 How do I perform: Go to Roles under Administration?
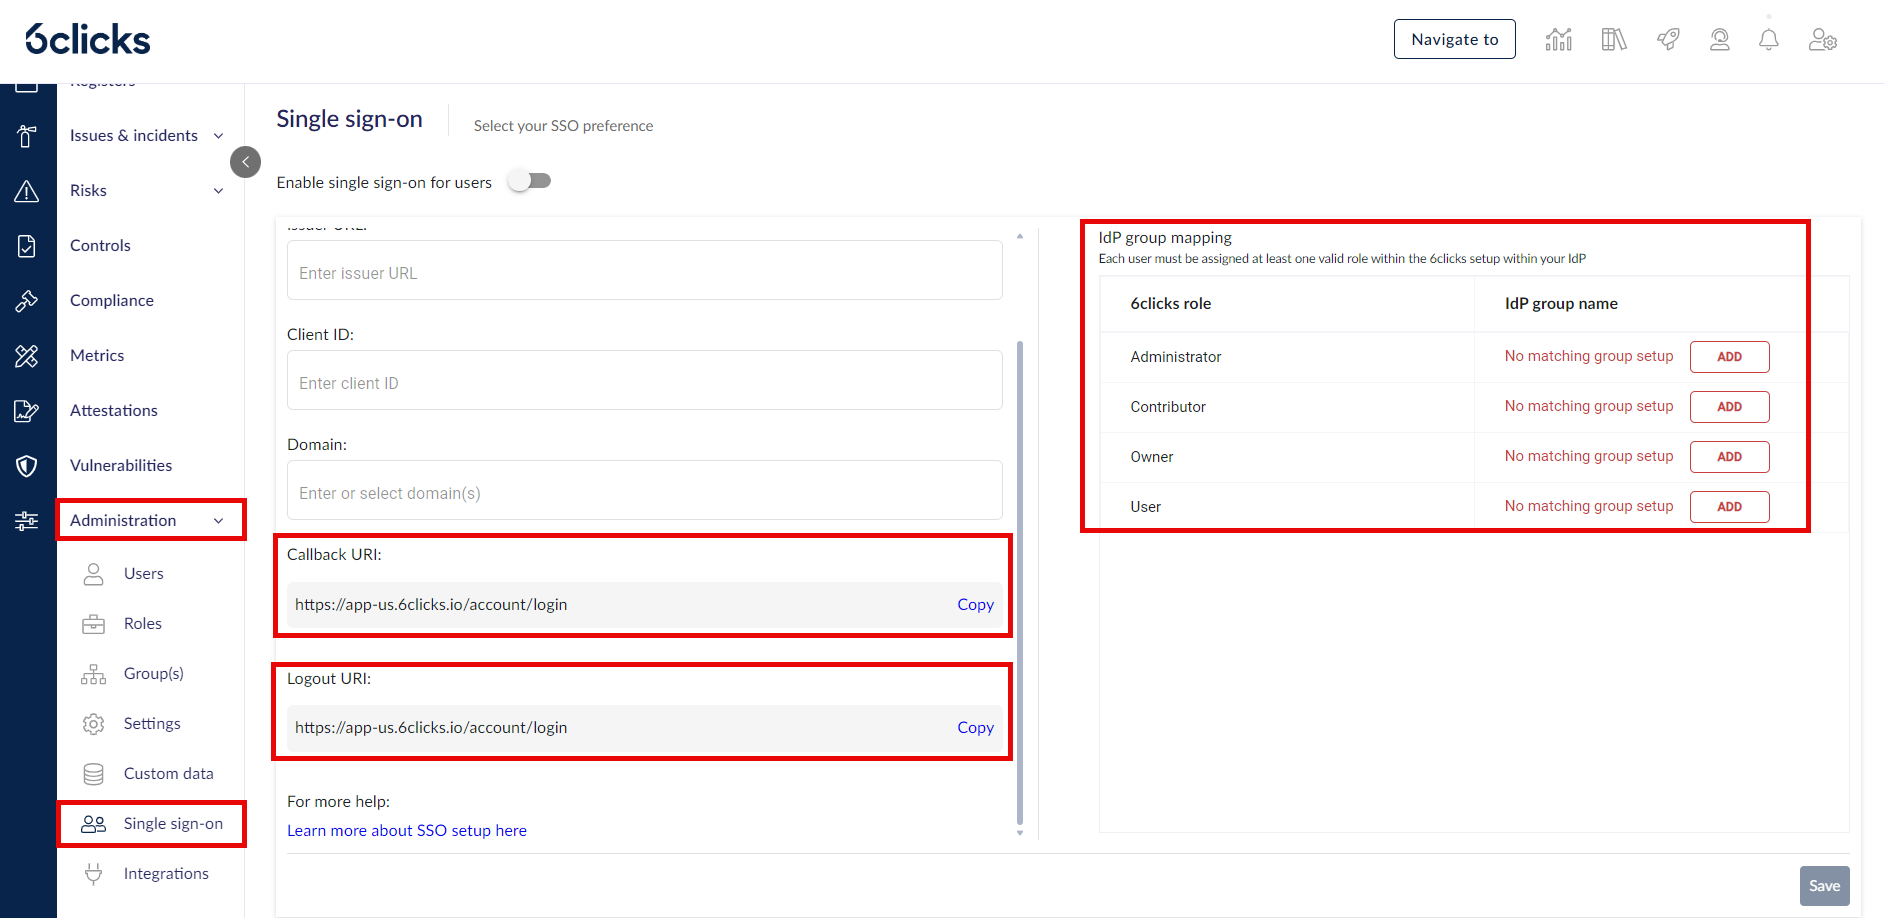(143, 624)
